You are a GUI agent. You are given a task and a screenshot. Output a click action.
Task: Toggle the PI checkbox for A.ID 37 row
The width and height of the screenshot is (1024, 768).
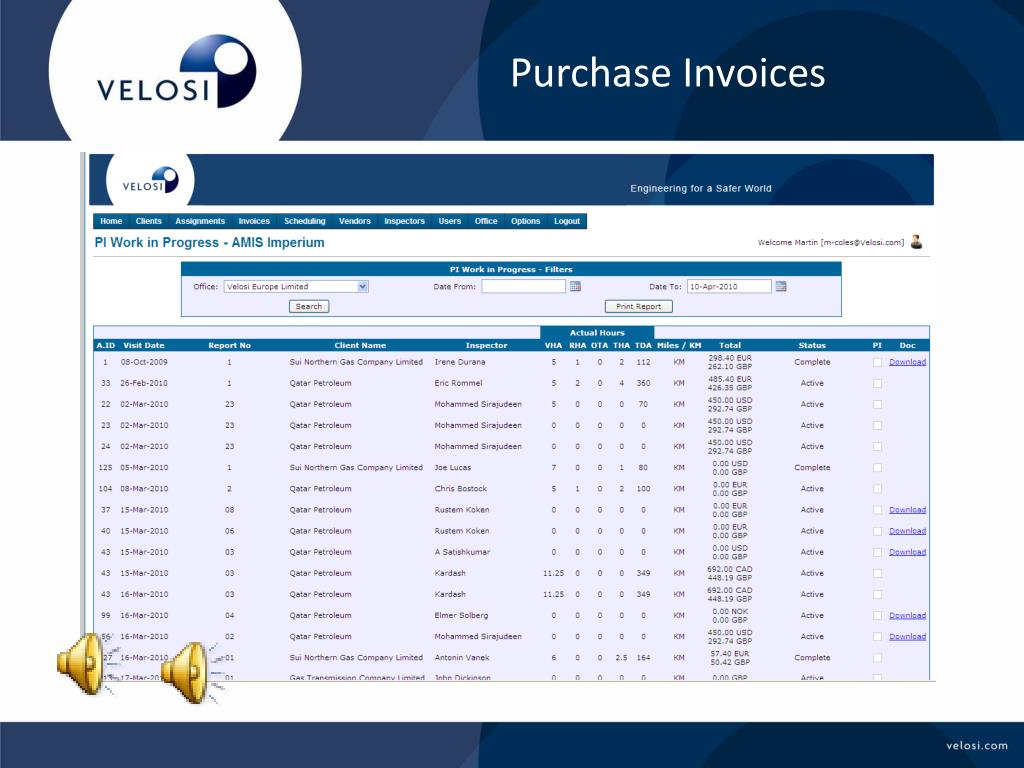coord(877,510)
